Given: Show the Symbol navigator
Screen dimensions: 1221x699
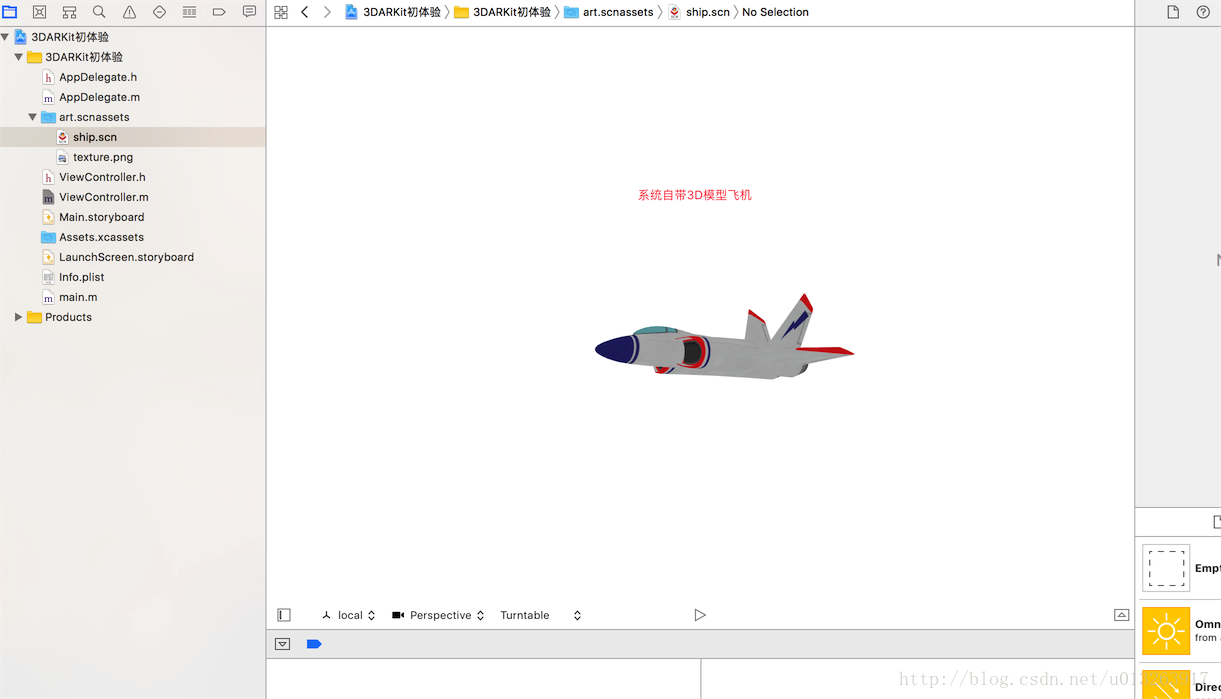Looking at the screenshot, I should [x=69, y=12].
